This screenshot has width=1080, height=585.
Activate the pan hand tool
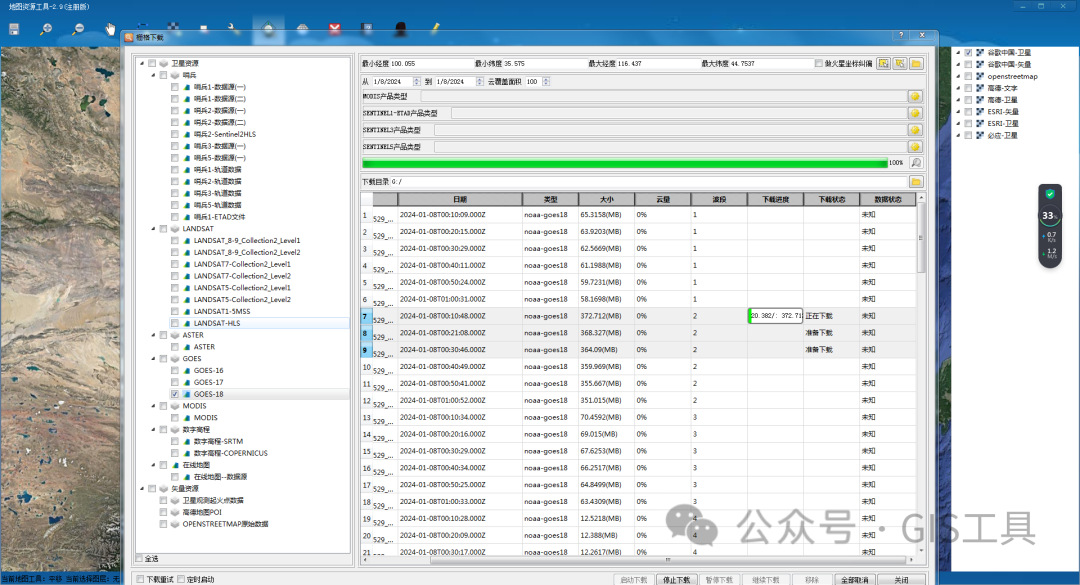coord(110,29)
